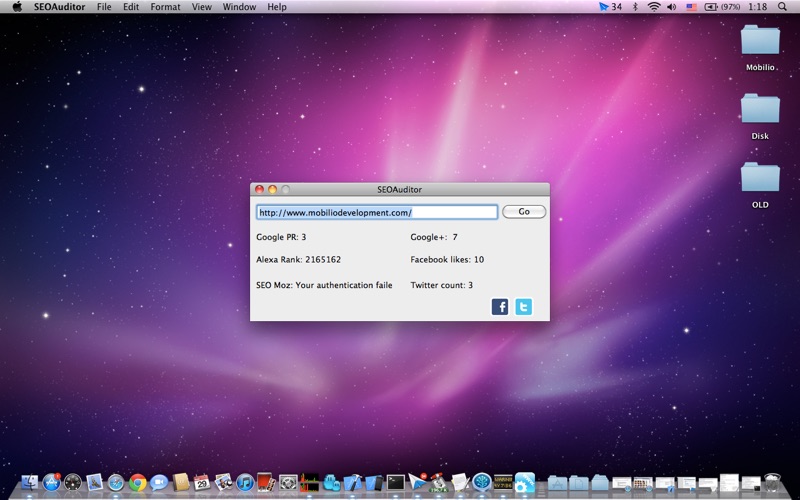Open iCal calendar in the Dock

click(x=202, y=482)
